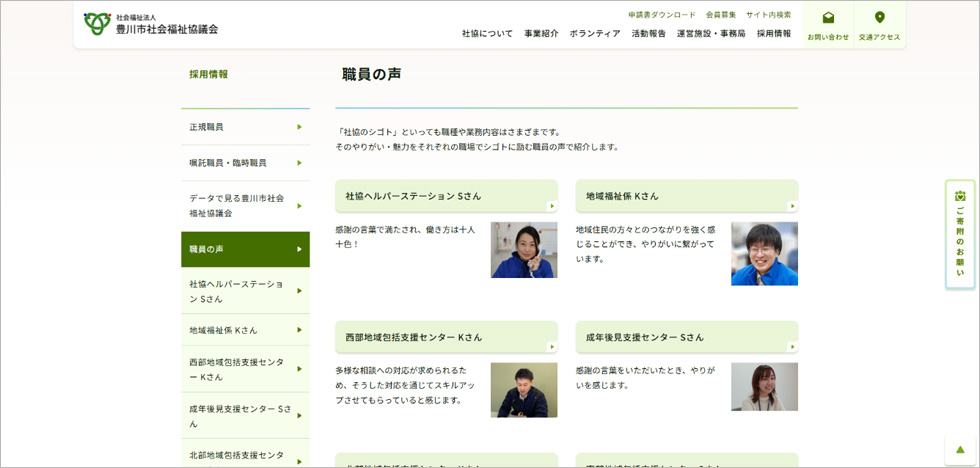Open the お問い合わせ mail icon
The height and width of the screenshot is (468, 980).
(828, 18)
